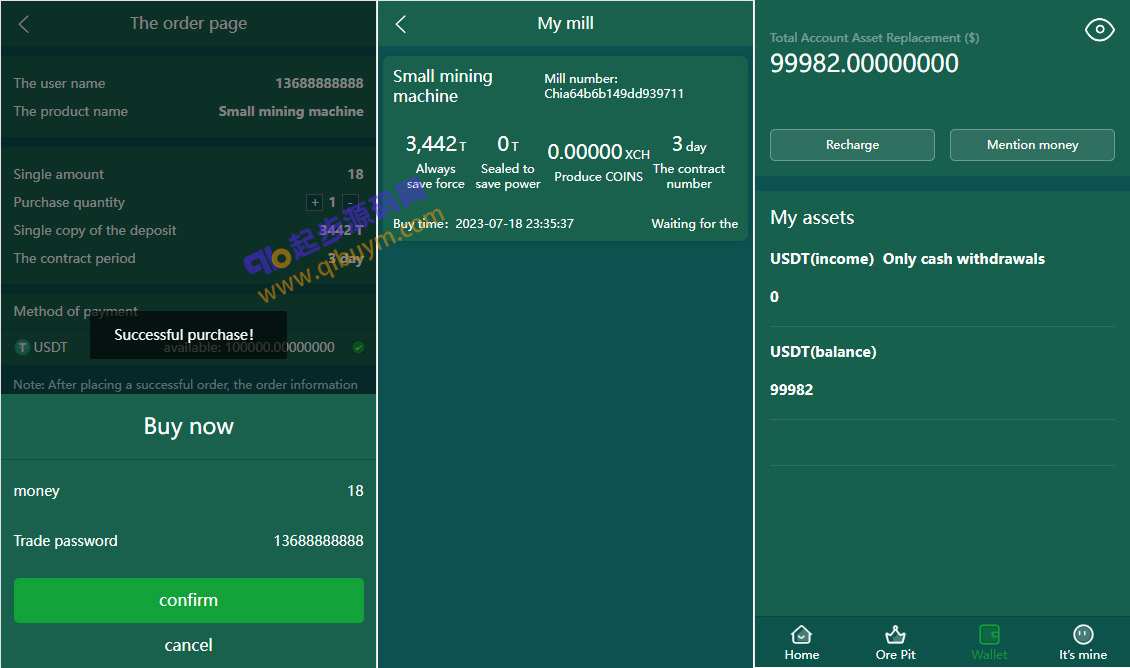Click the USDT coin icon
This screenshot has height=668, width=1130.
(22, 347)
